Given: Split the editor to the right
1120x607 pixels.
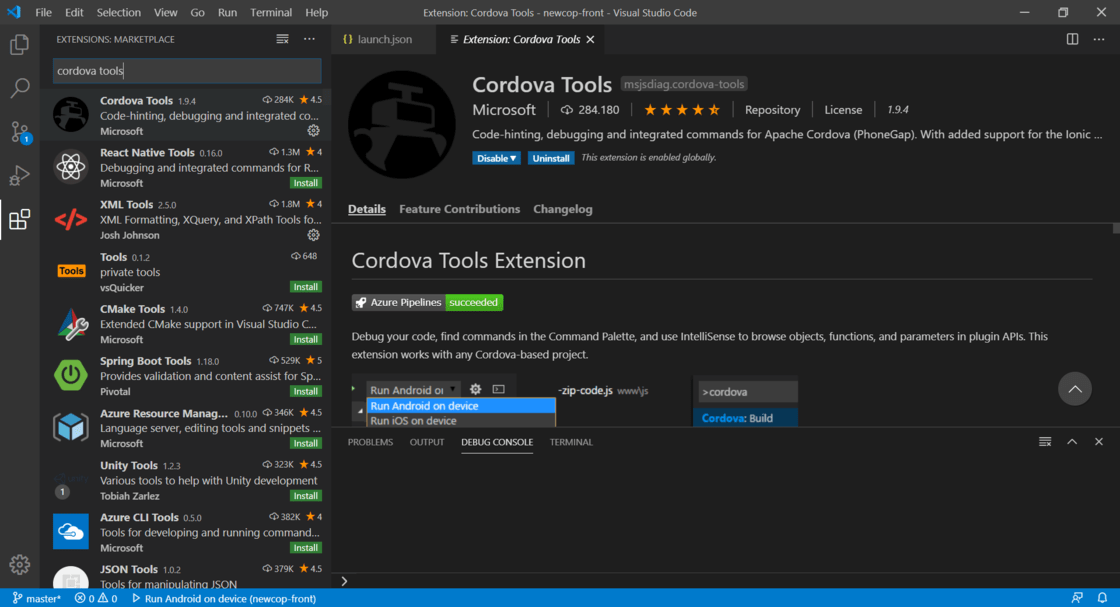Looking at the screenshot, I should pos(1072,39).
